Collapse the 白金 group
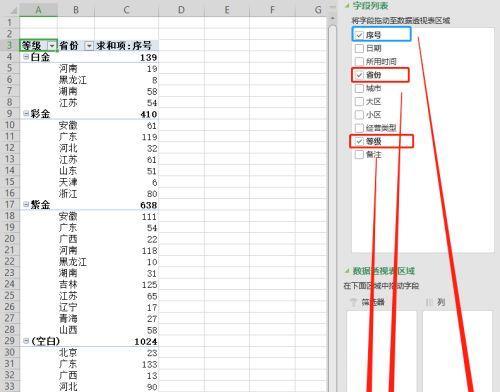 26,57
